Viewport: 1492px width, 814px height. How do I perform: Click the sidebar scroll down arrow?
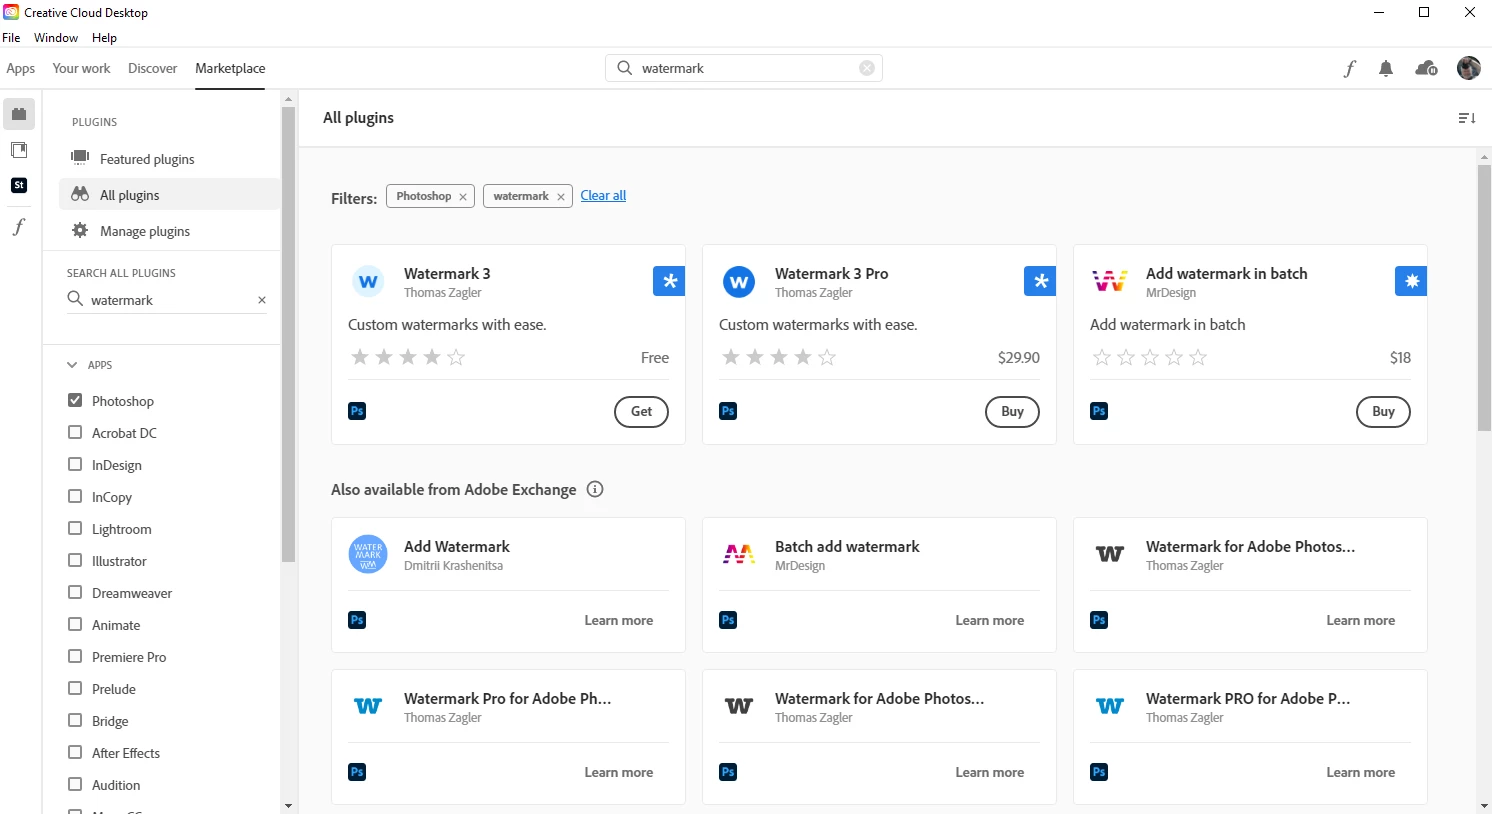(x=288, y=806)
